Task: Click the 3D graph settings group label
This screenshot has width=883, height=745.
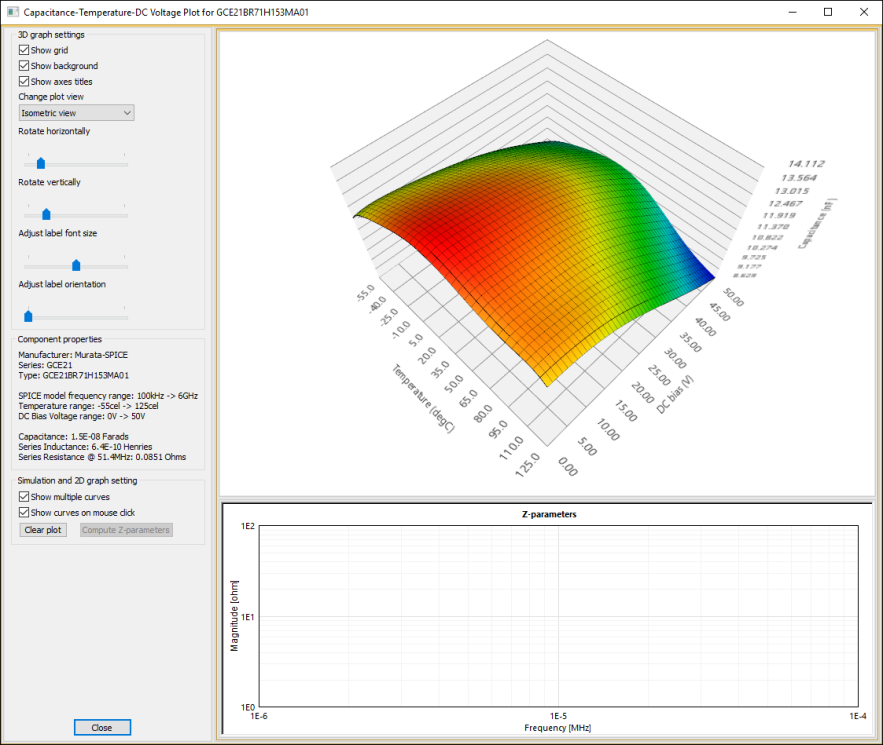Action: point(51,34)
